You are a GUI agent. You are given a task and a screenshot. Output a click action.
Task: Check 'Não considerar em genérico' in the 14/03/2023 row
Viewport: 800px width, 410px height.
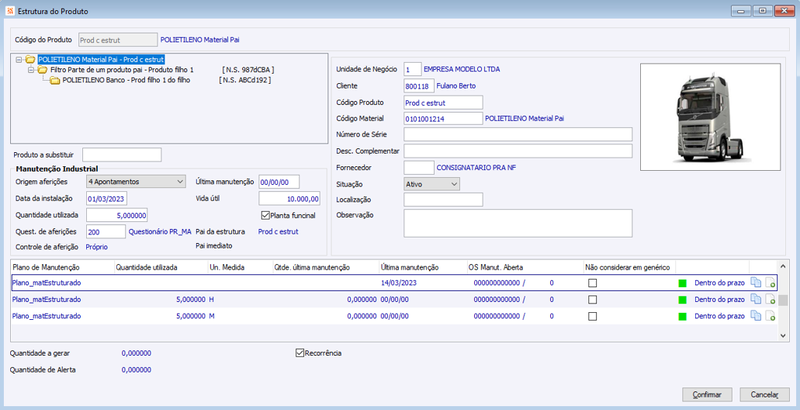(592, 283)
